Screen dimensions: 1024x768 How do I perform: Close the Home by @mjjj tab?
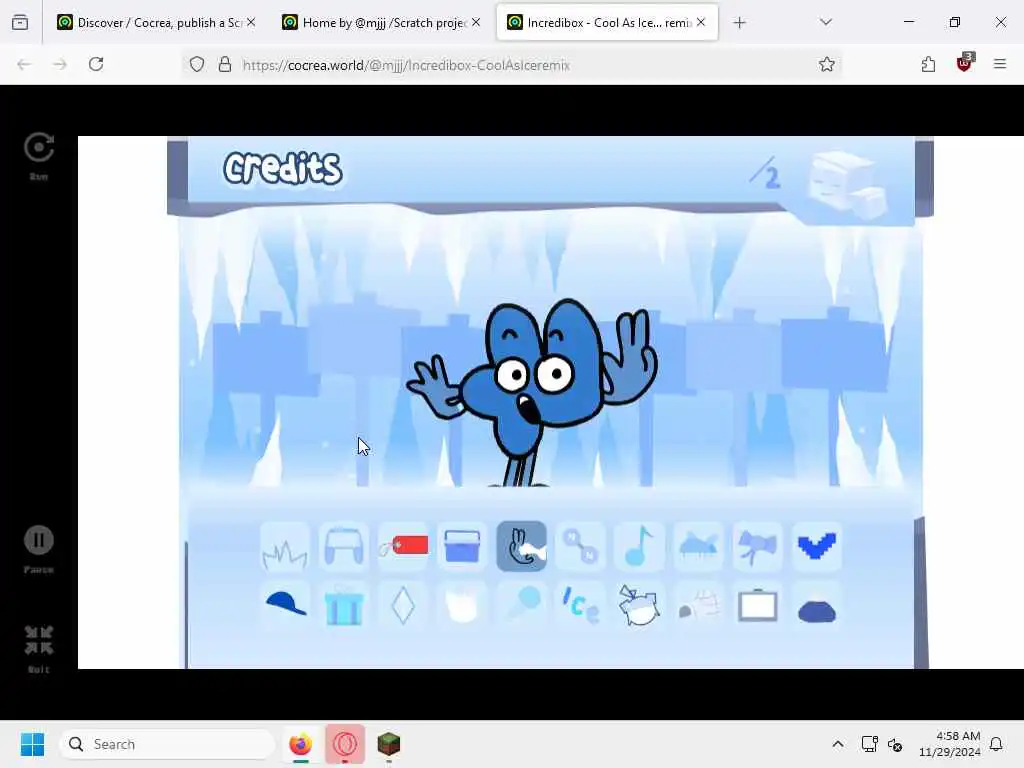click(476, 22)
